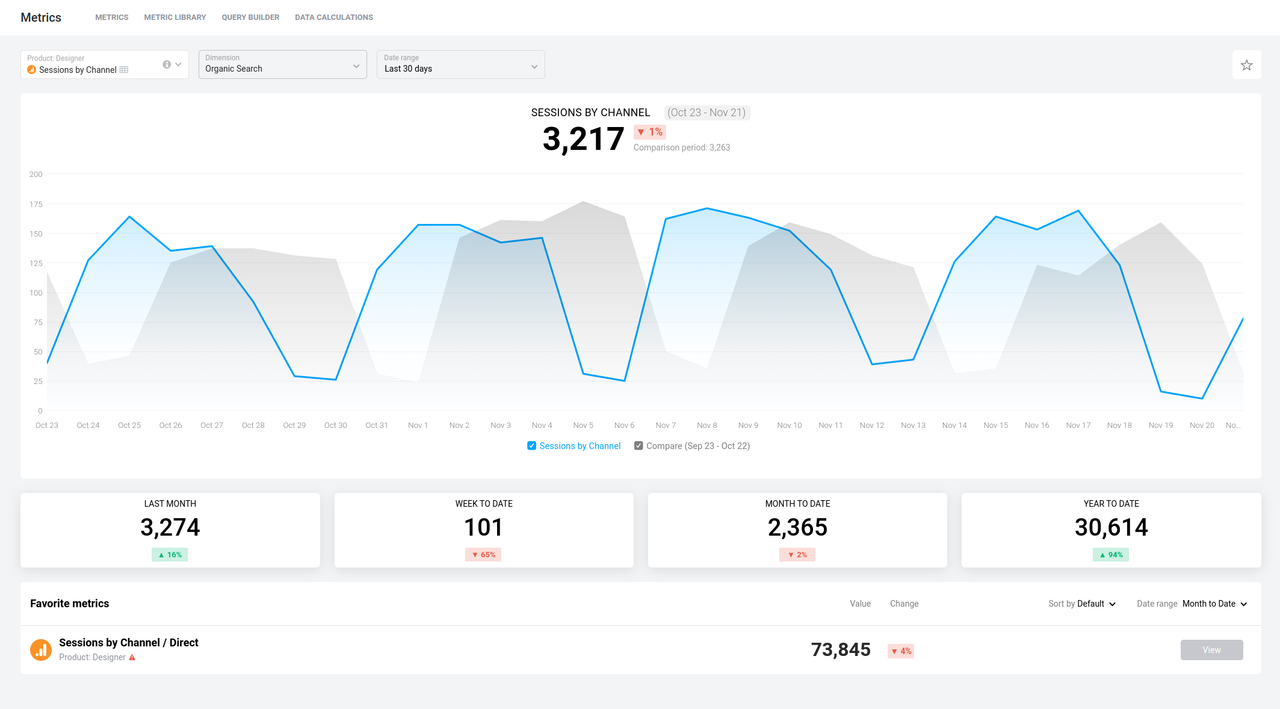The image size is (1280, 709).
Task: Toggle the comparison series visibility below the chart
Action: [x=638, y=445]
